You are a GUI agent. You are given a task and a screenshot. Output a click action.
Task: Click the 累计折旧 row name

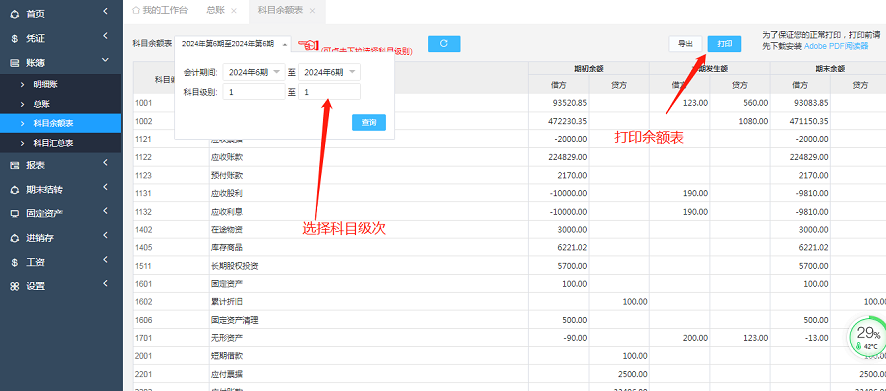click(227, 302)
